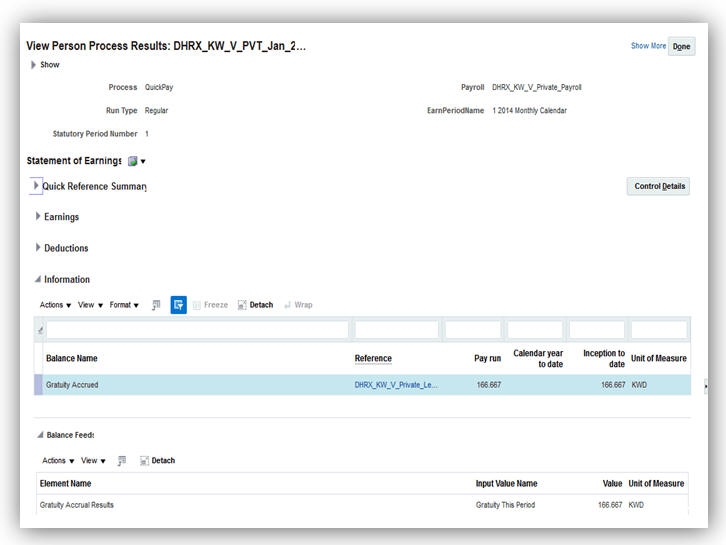The image size is (726, 545).
Task: Click the Balance Name filter field
Action: [x=197, y=330]
